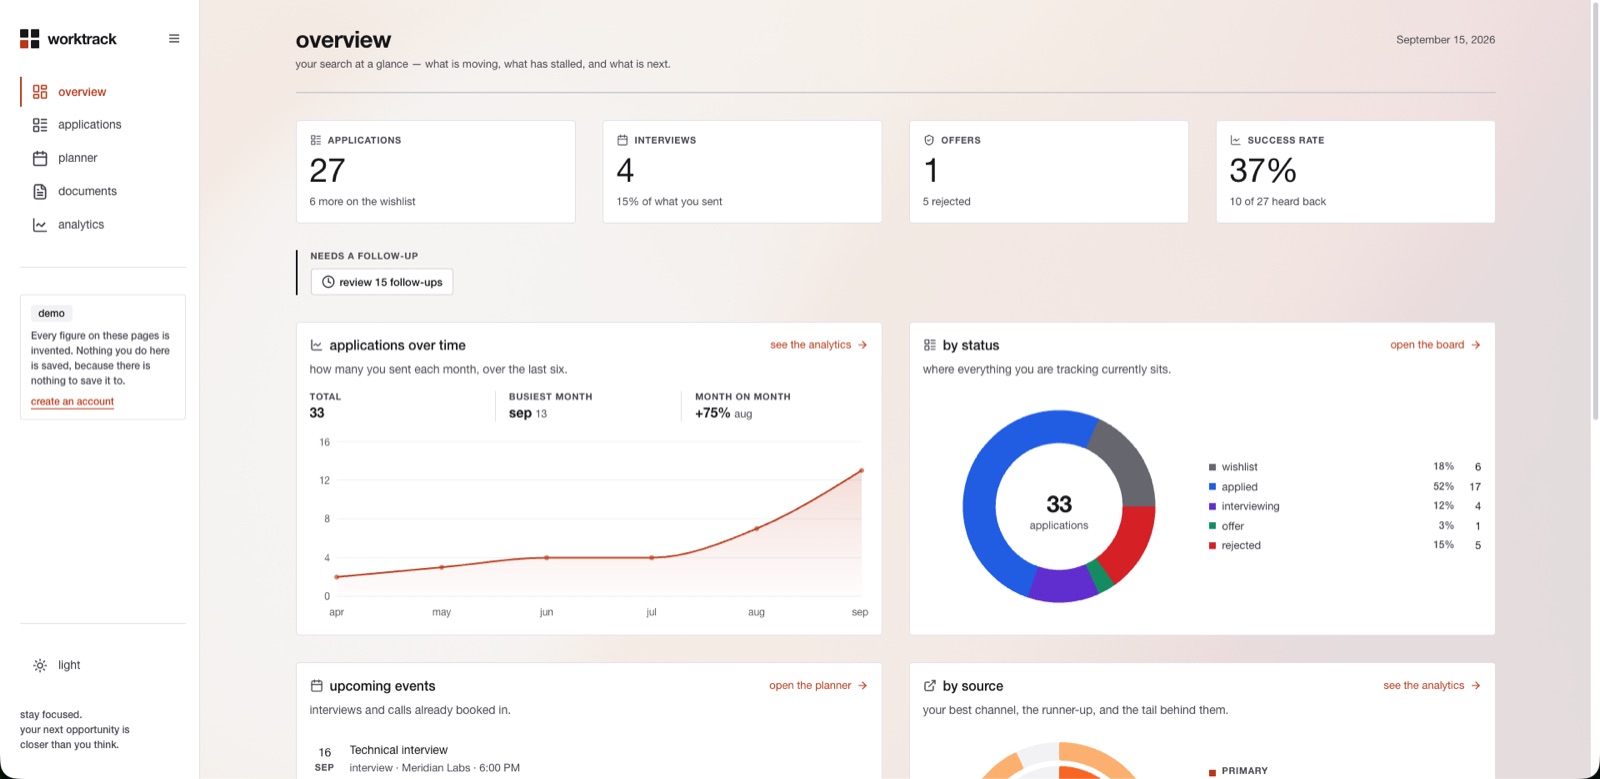This screenshot has height=779, width=1600.
Task: Open the Technical interview event row
Action: pyautogui.click(x=589, y=759)
